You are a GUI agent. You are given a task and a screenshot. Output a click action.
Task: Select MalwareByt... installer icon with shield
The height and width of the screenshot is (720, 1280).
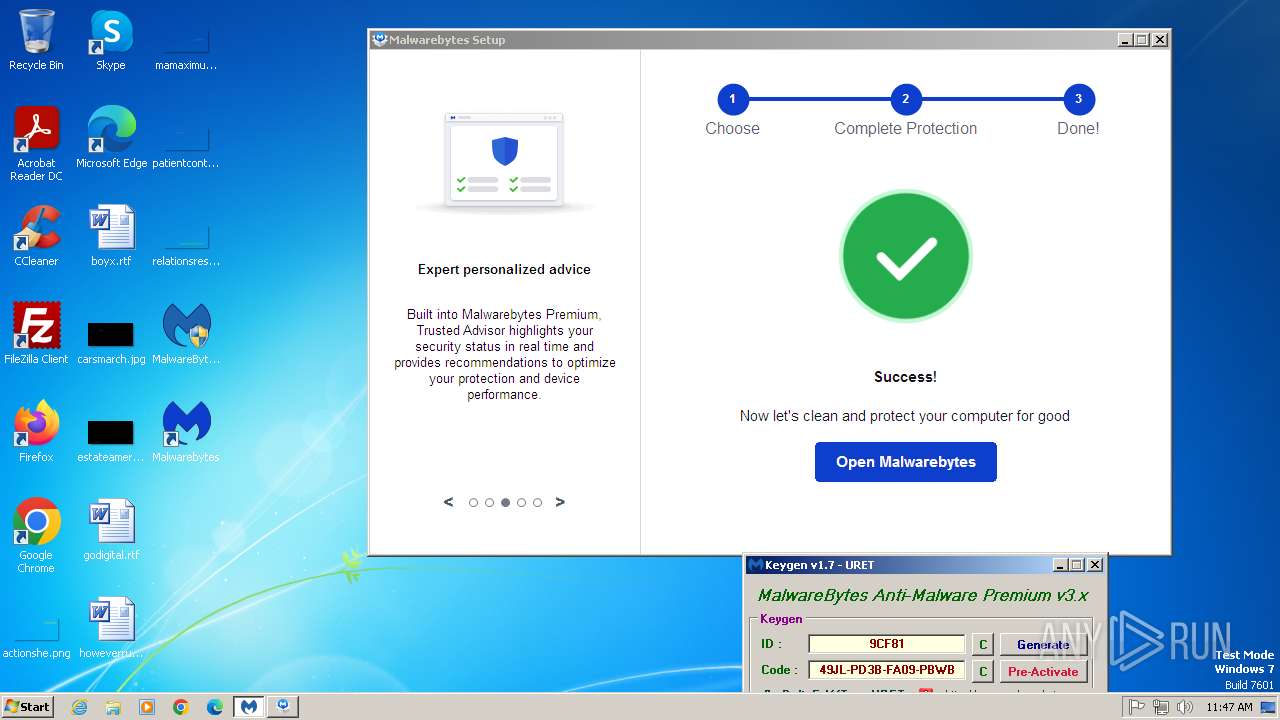tap(186, 334)
